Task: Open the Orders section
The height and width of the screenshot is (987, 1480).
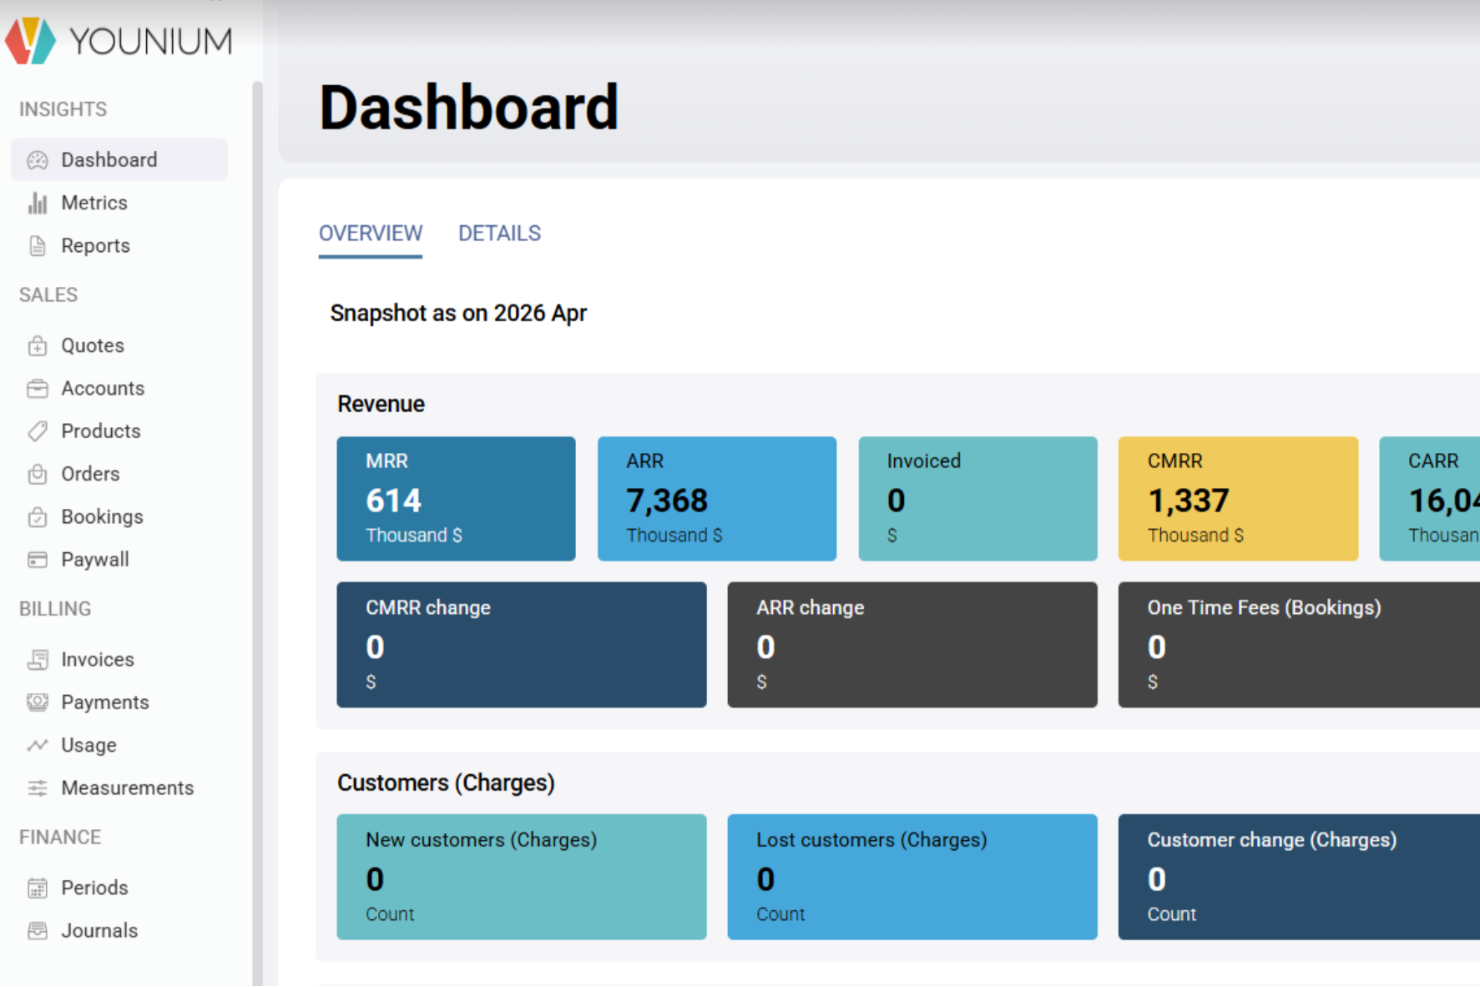Action: coord(90,474)
